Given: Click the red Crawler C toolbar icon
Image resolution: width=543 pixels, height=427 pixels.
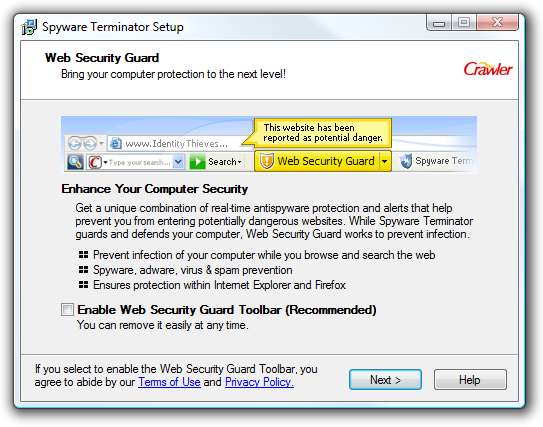Looking at the screenshot, I should pyautogui.click(x=95, y=162).
